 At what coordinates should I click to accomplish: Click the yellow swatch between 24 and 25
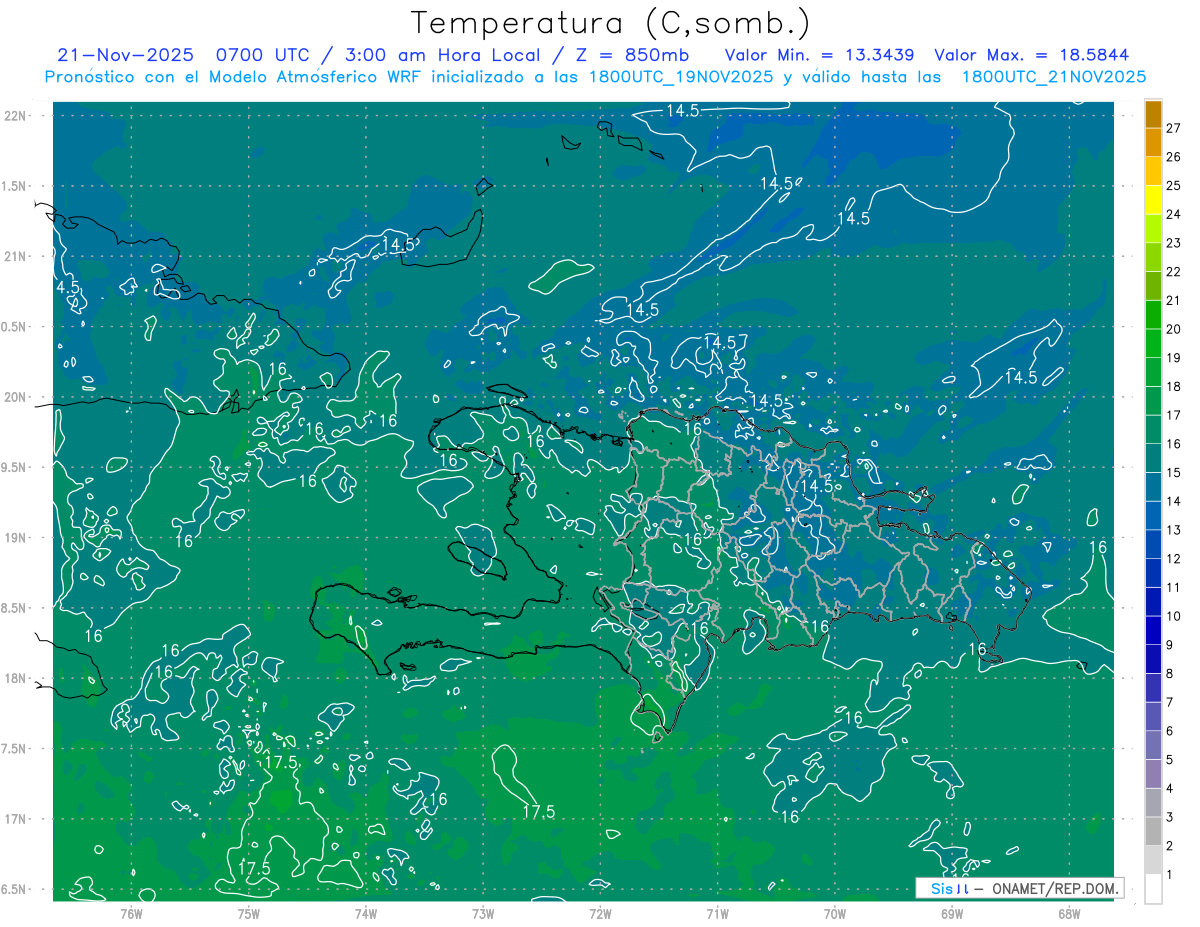coord(1153,199)
